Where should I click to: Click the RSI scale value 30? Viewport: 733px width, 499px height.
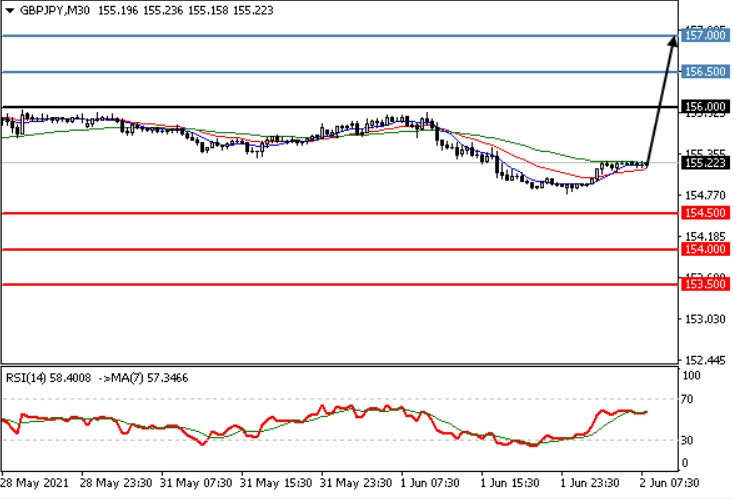pos(687,440)
